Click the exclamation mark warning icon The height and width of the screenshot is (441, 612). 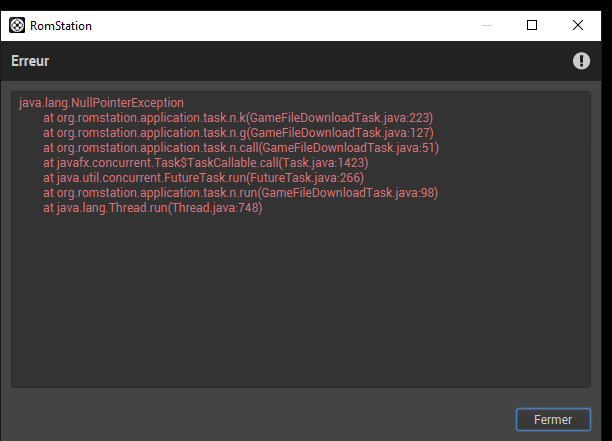point(581,61)
